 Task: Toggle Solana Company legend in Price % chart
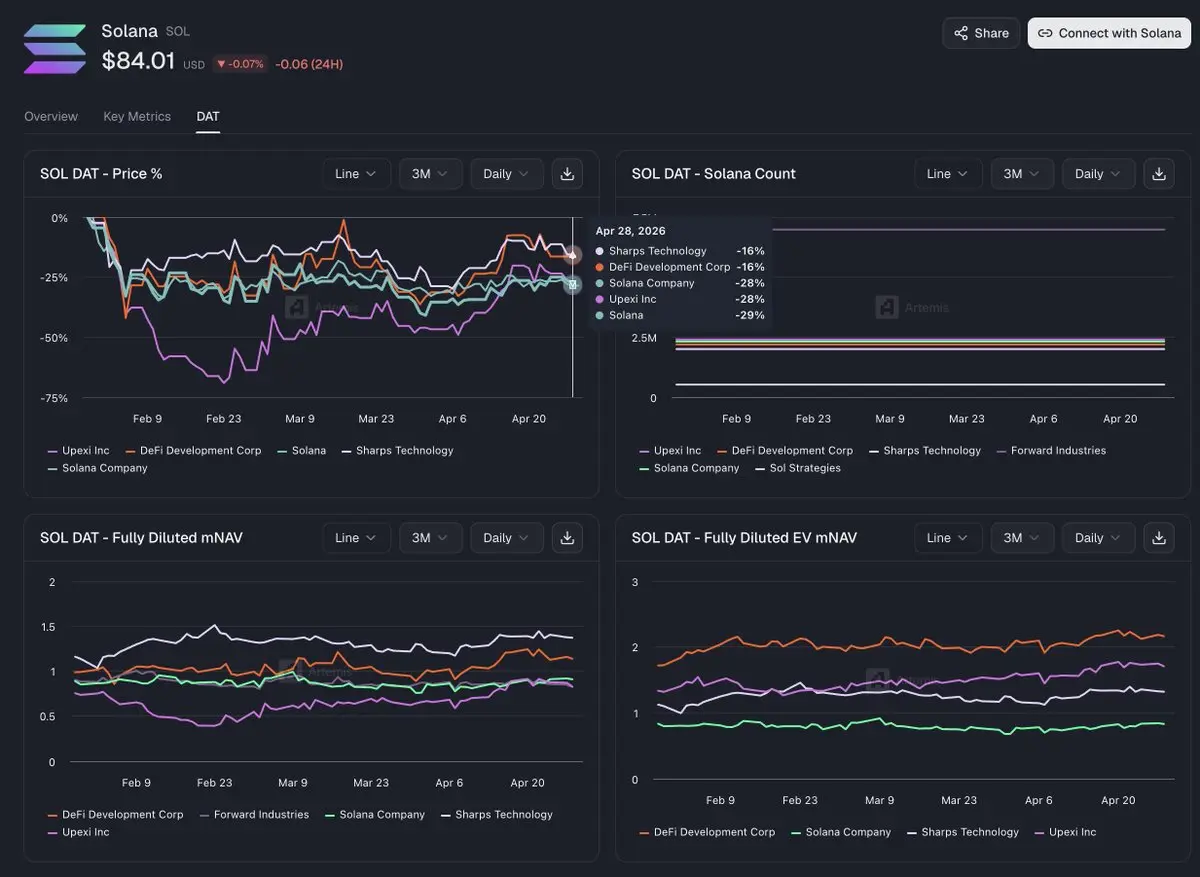click(97, 468)
